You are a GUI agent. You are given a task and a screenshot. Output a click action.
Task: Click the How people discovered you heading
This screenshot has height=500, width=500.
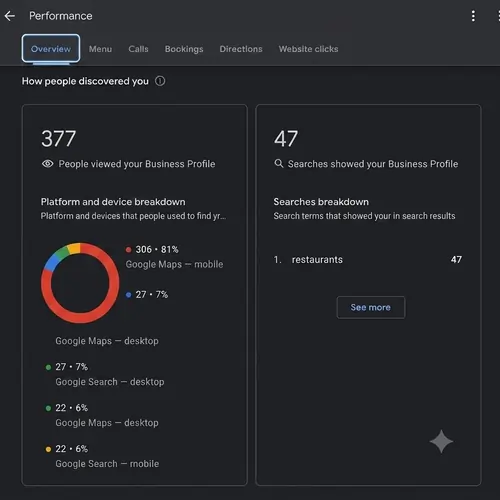click(85, 81)
